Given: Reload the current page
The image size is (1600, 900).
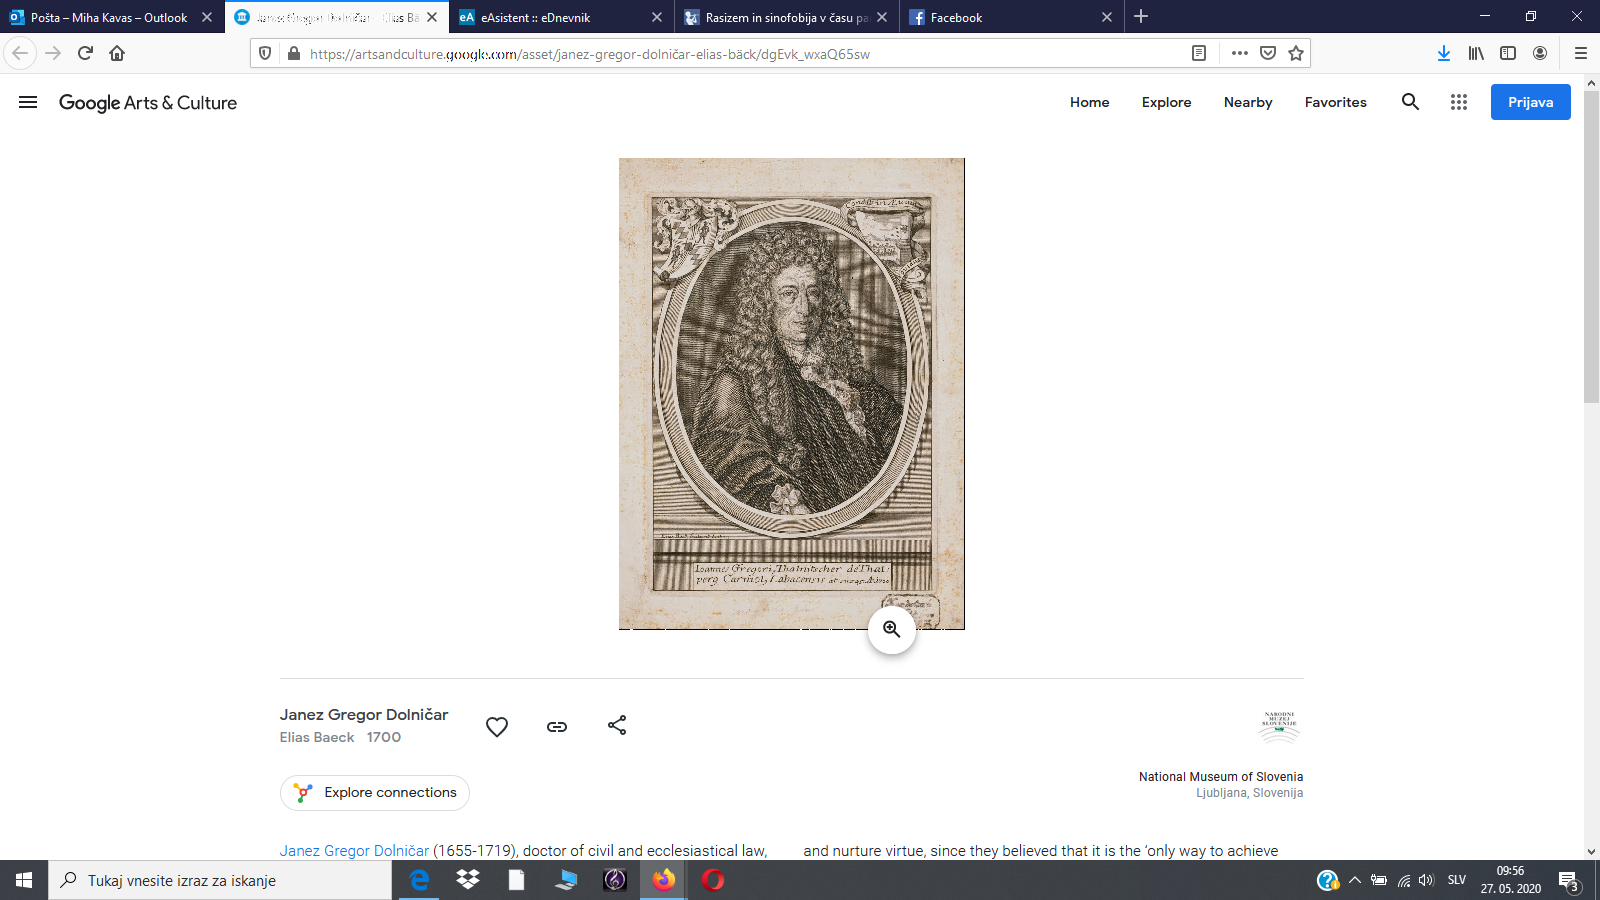Looking at the screenshot, I should coord(85,53).
